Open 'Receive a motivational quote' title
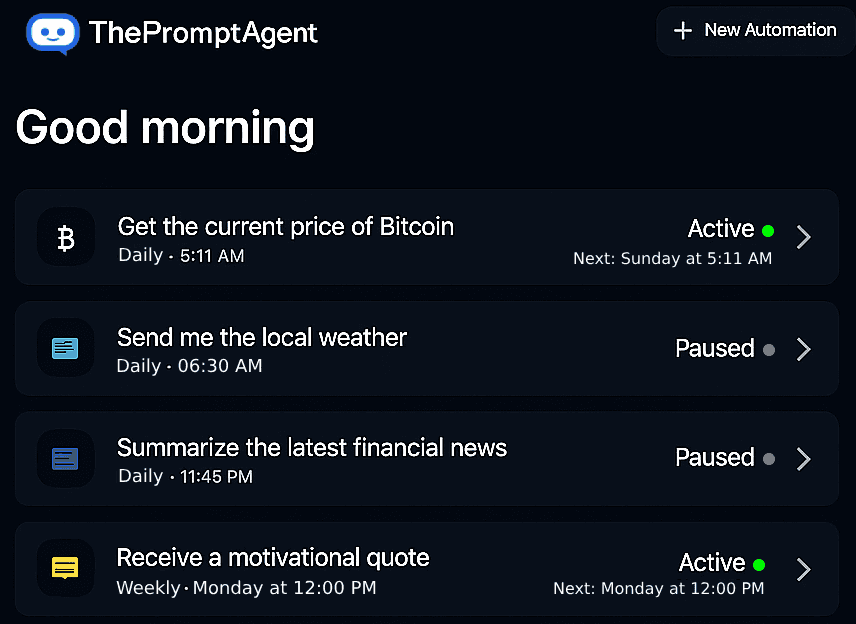Screen dimensions: 856x624 click(273, 557)
